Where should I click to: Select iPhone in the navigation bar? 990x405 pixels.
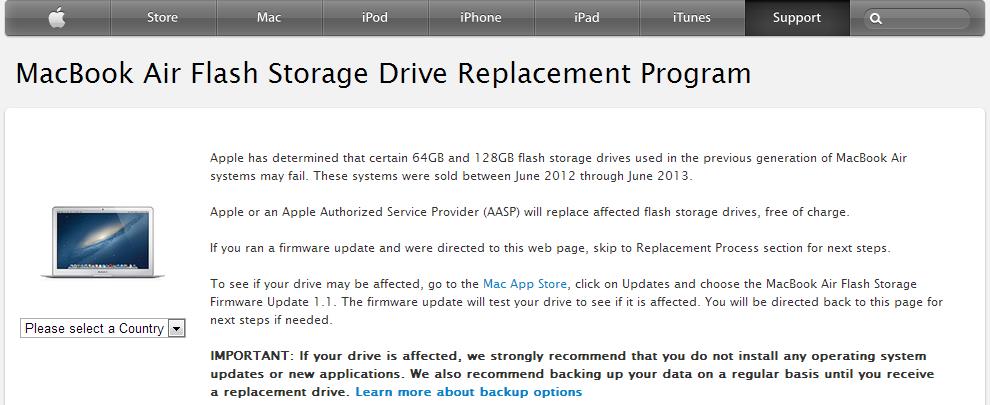480,17
